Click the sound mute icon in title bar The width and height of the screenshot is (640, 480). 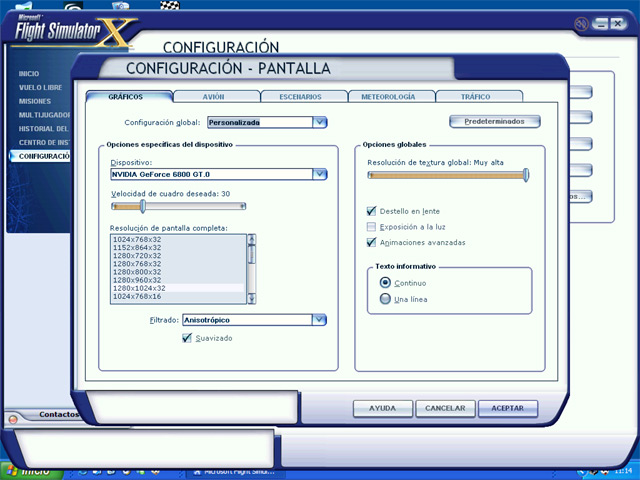pyautogui.click(x=582, y=23)
